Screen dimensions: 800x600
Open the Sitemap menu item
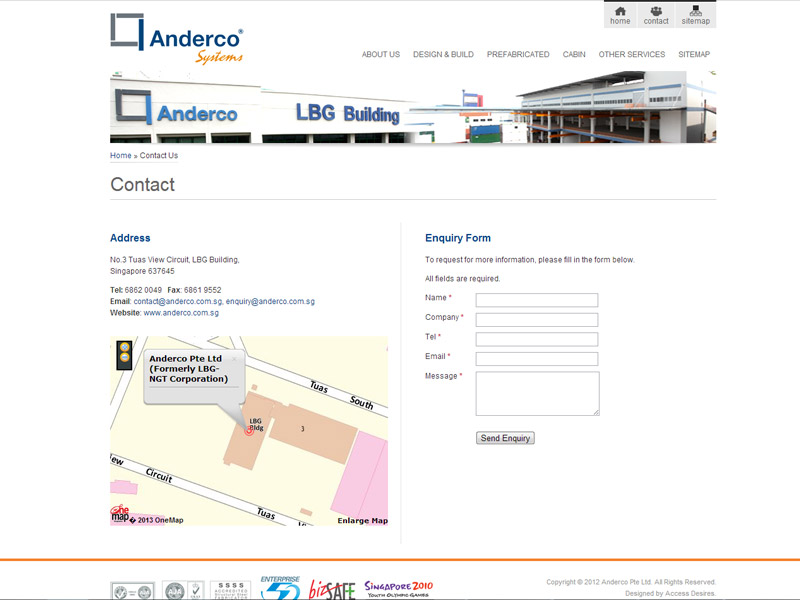point(694,55)
